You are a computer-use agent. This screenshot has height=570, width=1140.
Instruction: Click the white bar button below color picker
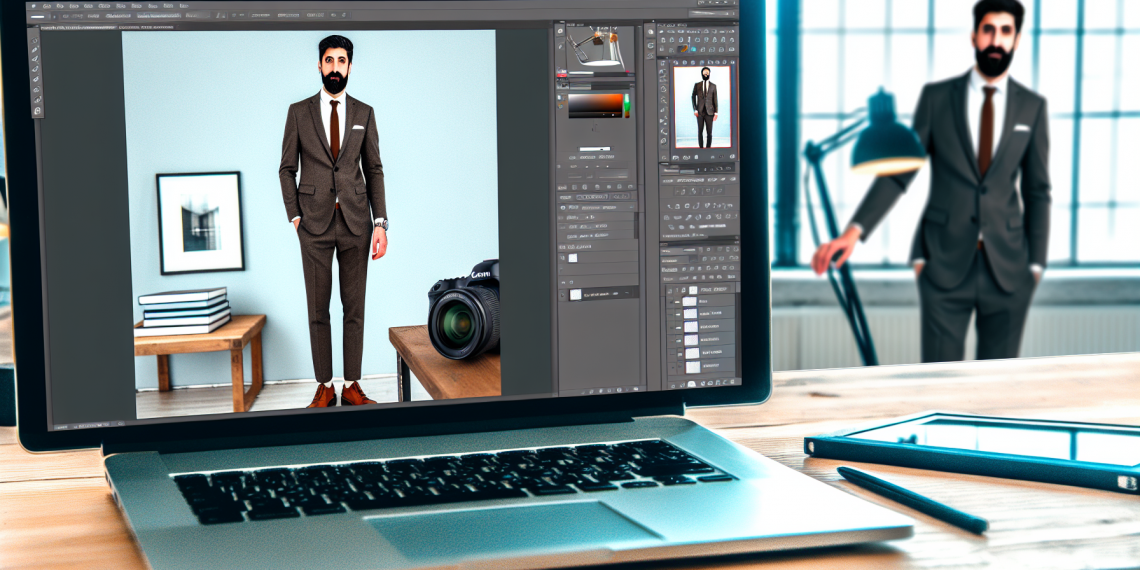(595, 149)
